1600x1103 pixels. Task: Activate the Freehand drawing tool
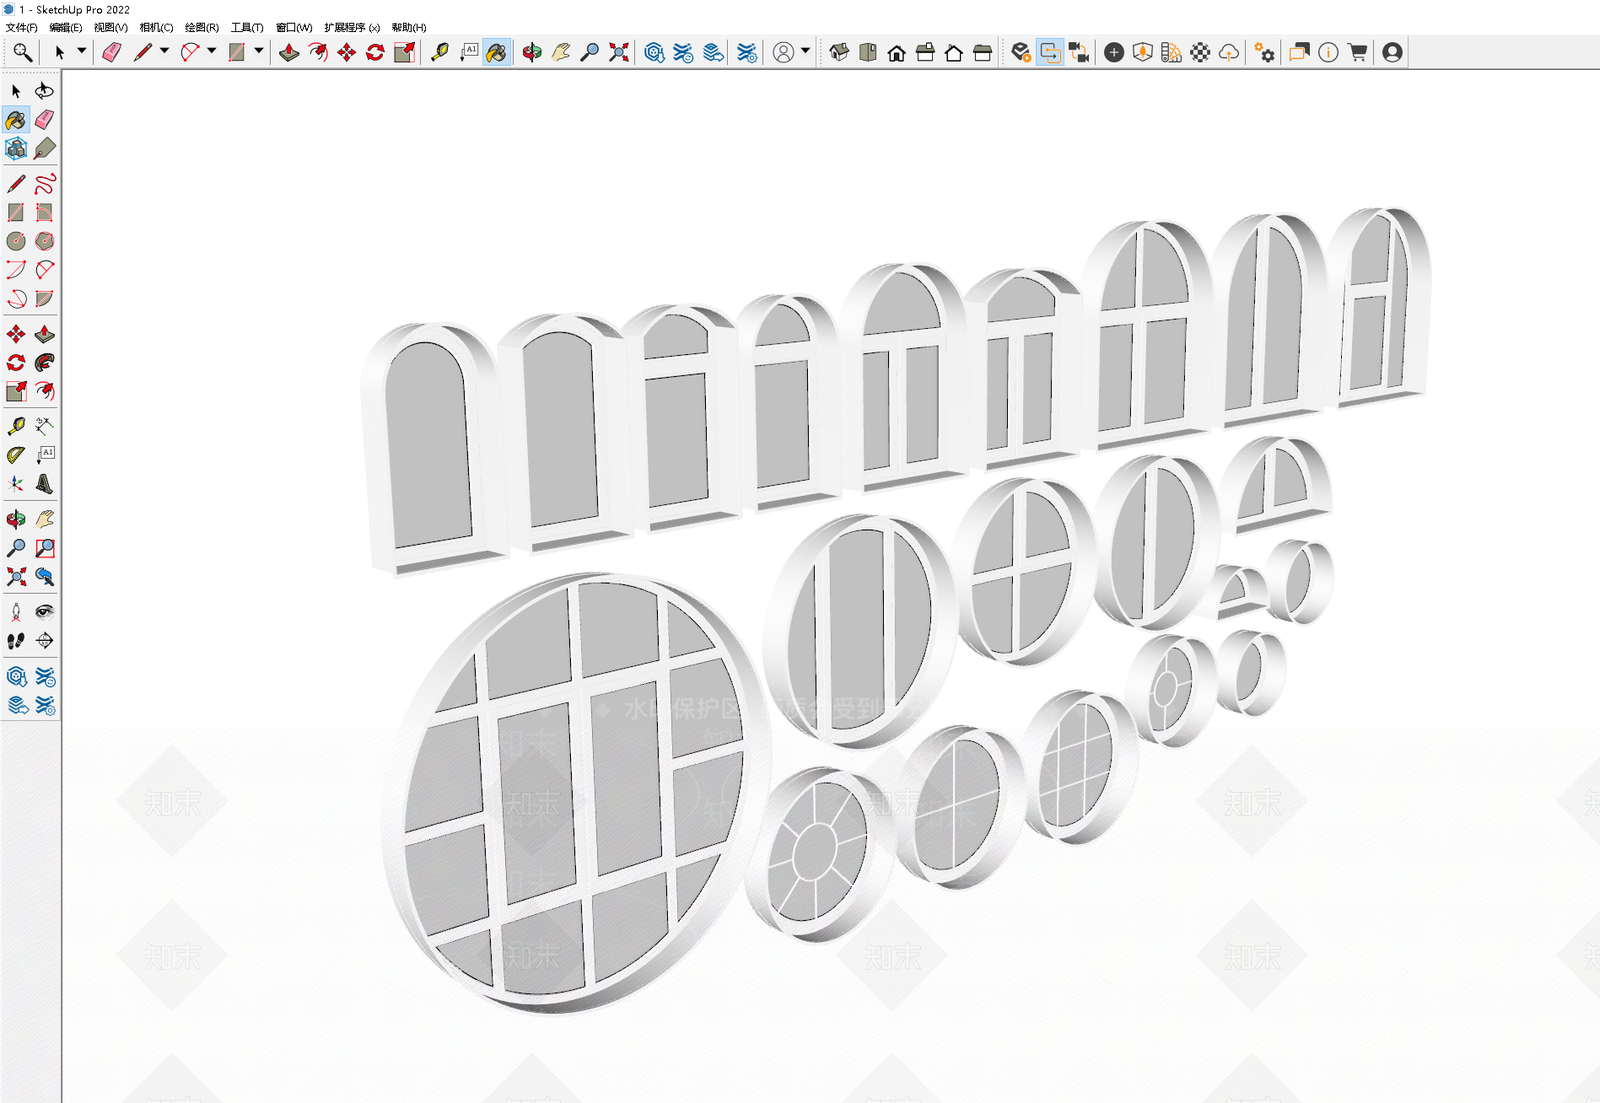pyautogui.click(x=45, y=184)
